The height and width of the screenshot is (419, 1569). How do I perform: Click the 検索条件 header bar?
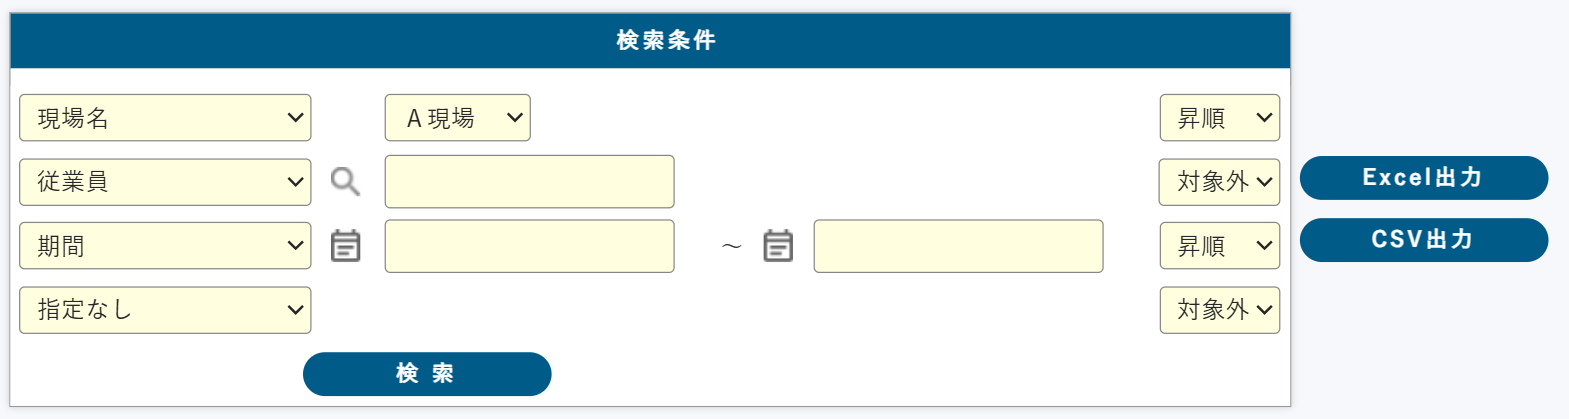(650, 40)
